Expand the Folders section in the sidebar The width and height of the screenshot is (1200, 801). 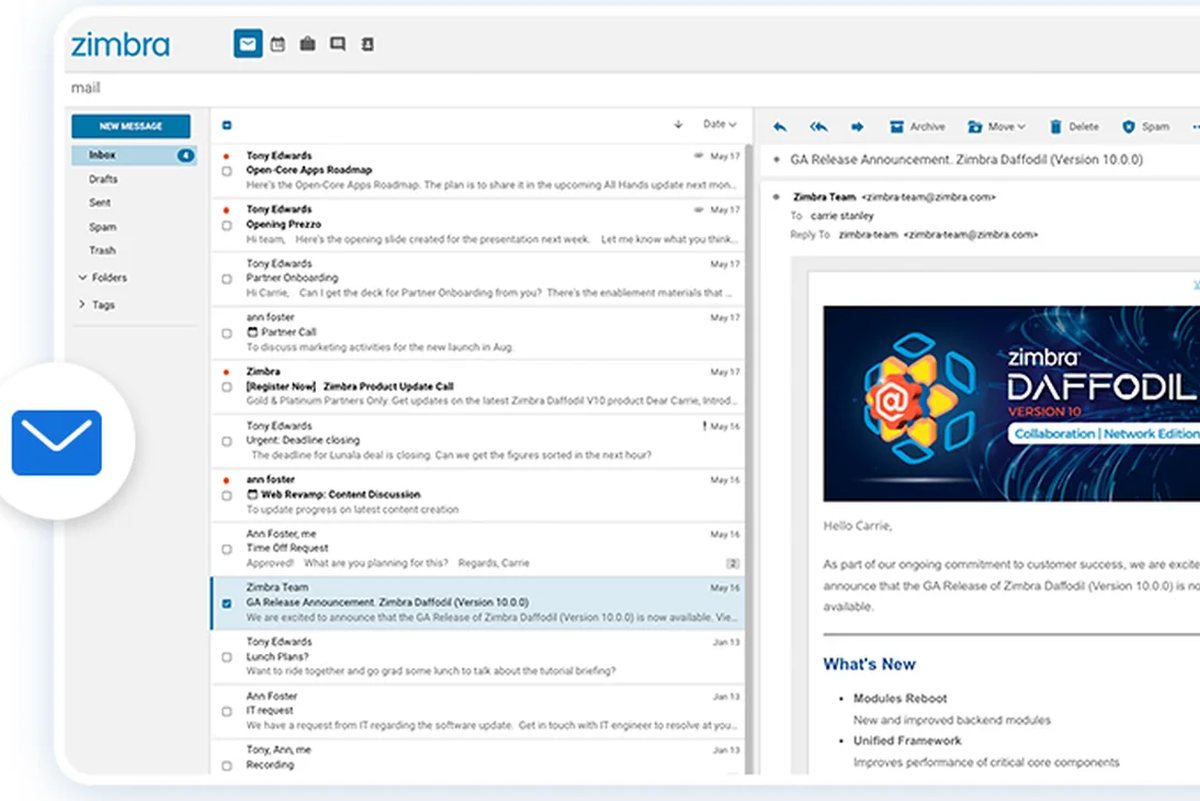102,278
